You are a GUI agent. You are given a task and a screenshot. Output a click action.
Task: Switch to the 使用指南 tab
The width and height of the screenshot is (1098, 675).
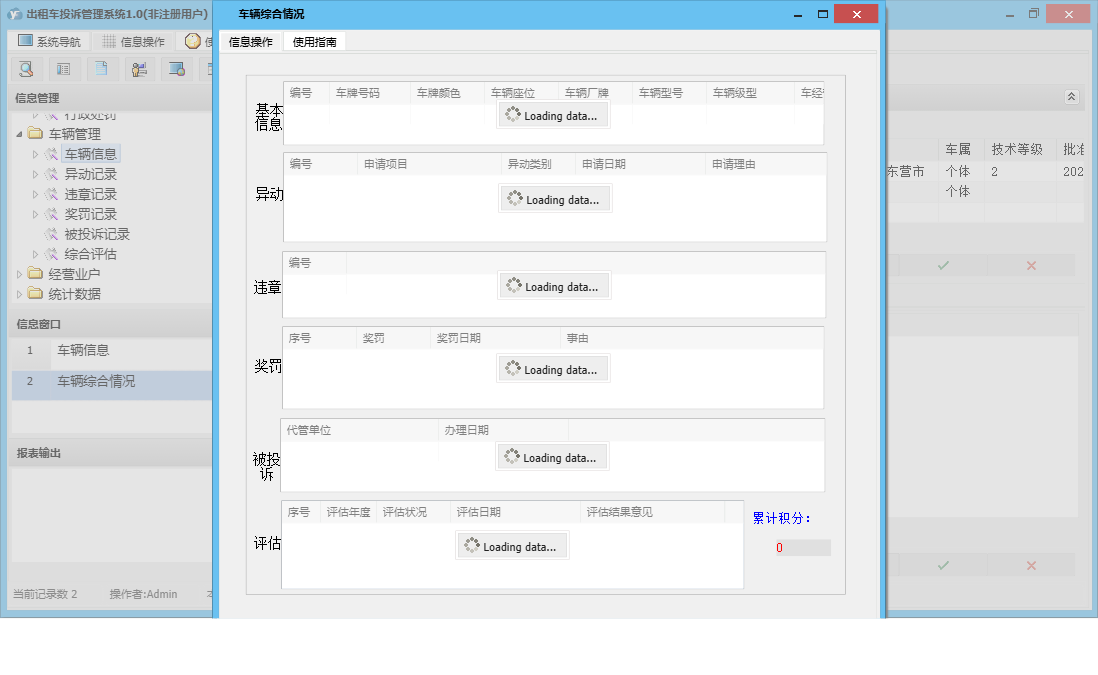[x=316, y=42]
